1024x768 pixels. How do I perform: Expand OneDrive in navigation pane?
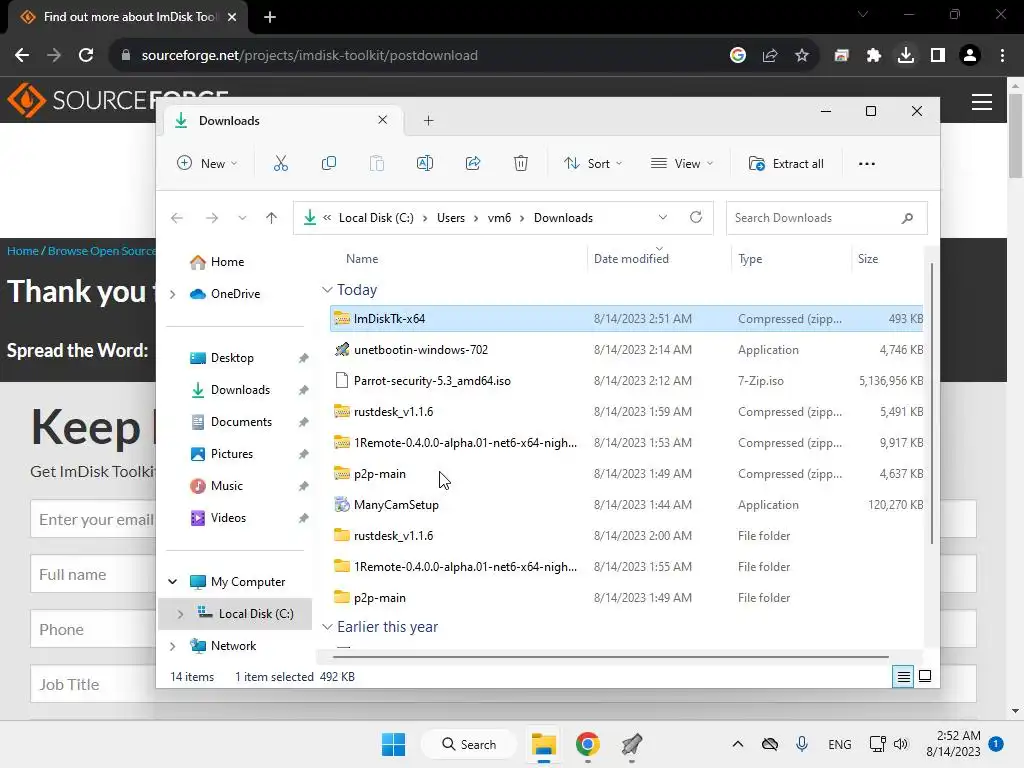coord(172,295)
